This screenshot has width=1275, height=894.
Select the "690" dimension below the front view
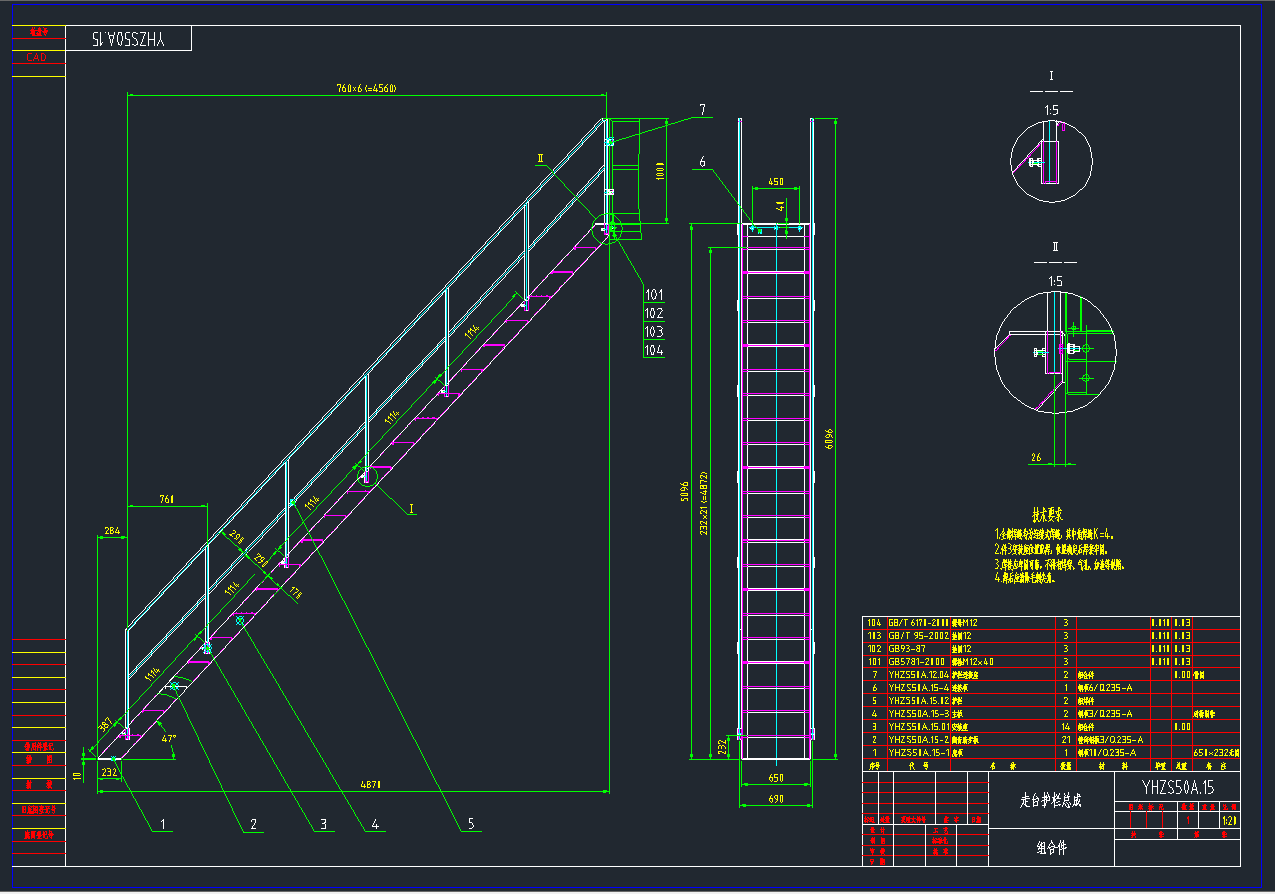pyautogui.click(x=776, y=797)
